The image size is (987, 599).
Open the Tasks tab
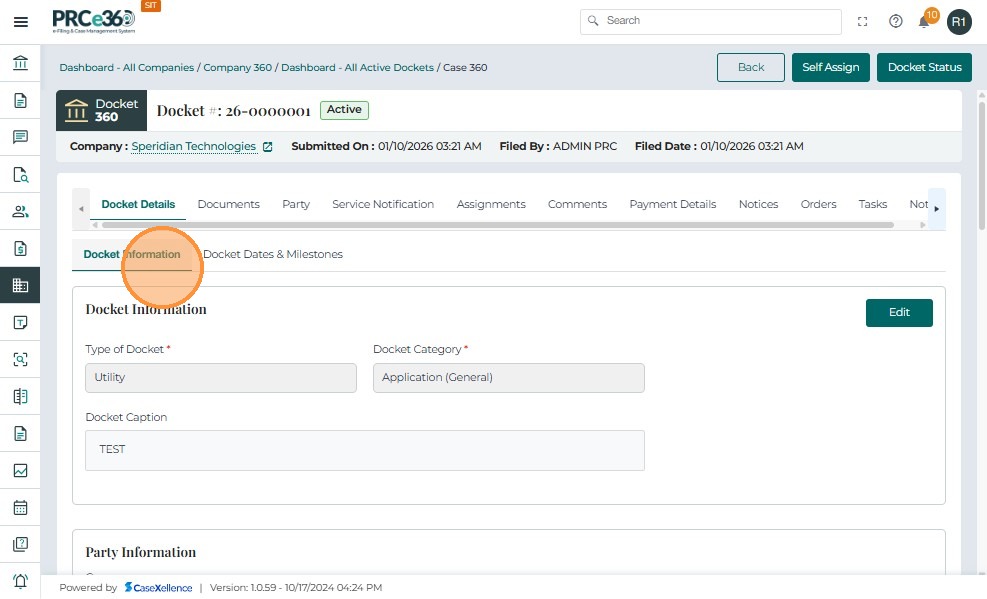[x=872, y=204]
